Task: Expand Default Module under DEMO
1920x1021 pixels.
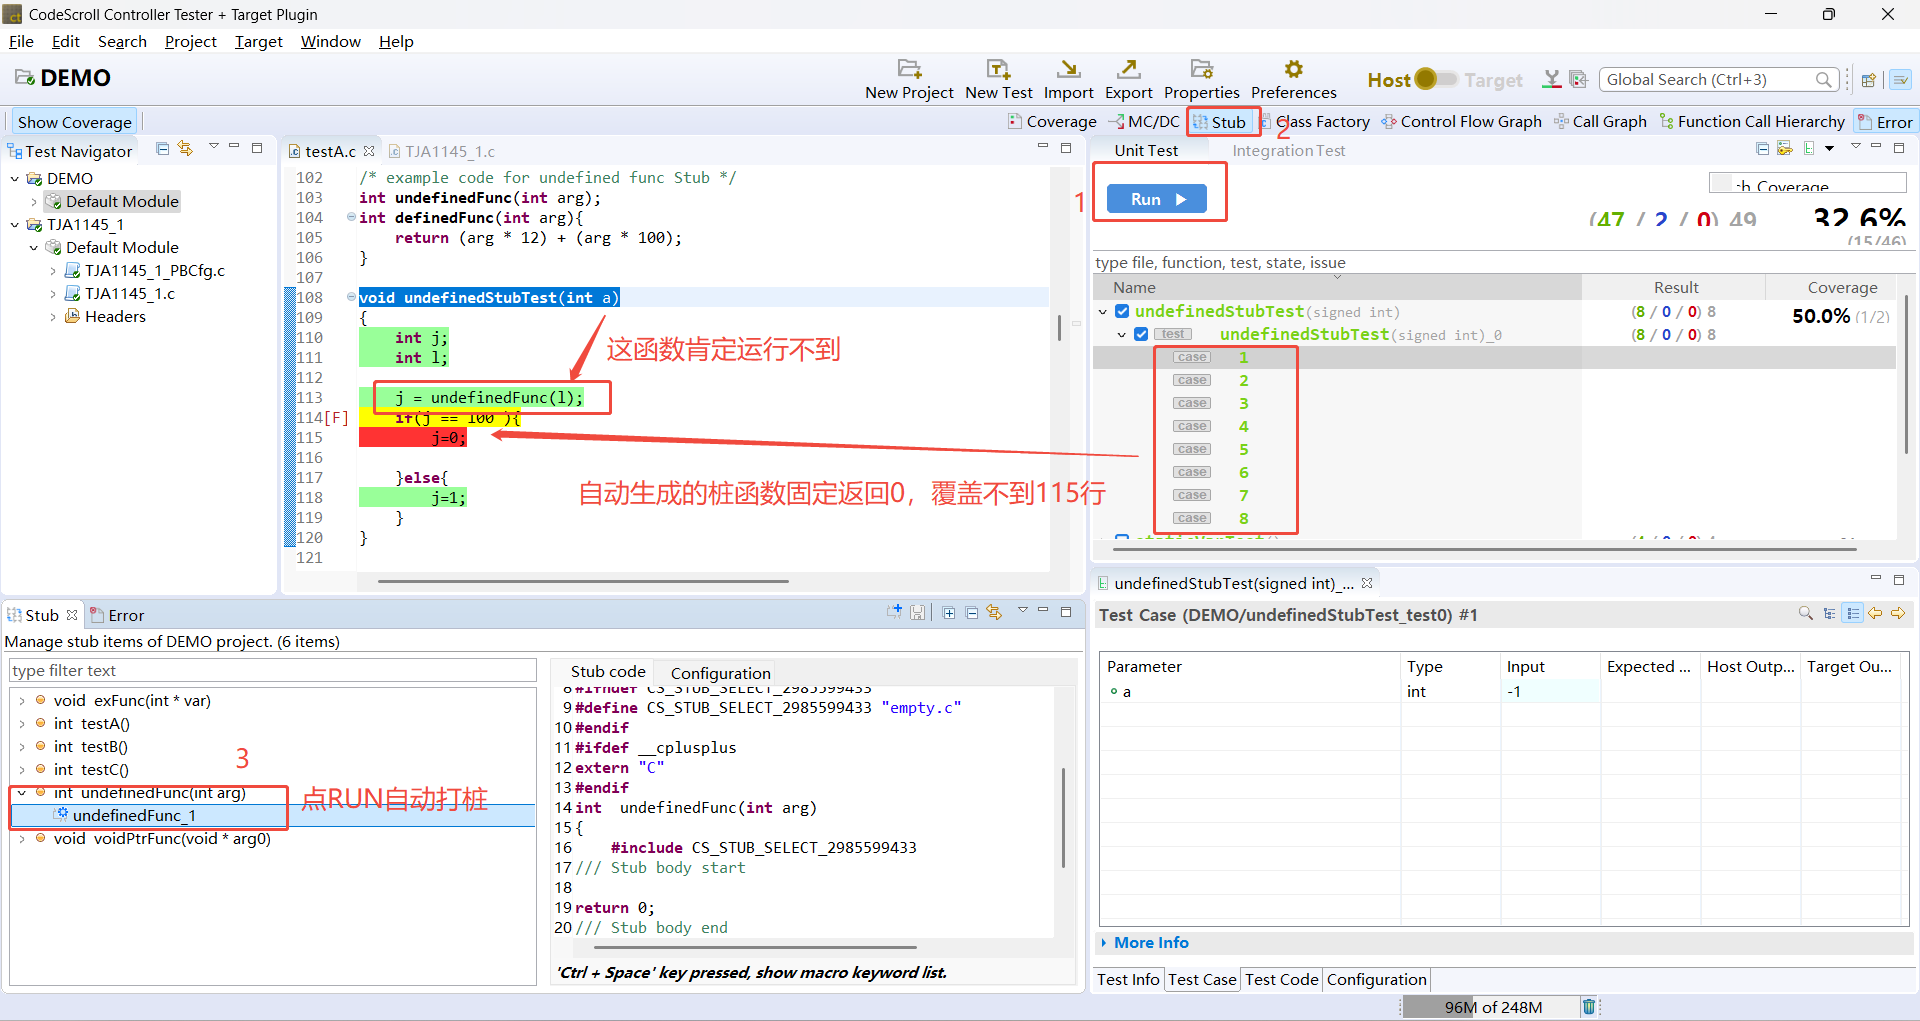Action: click(34, 202)
